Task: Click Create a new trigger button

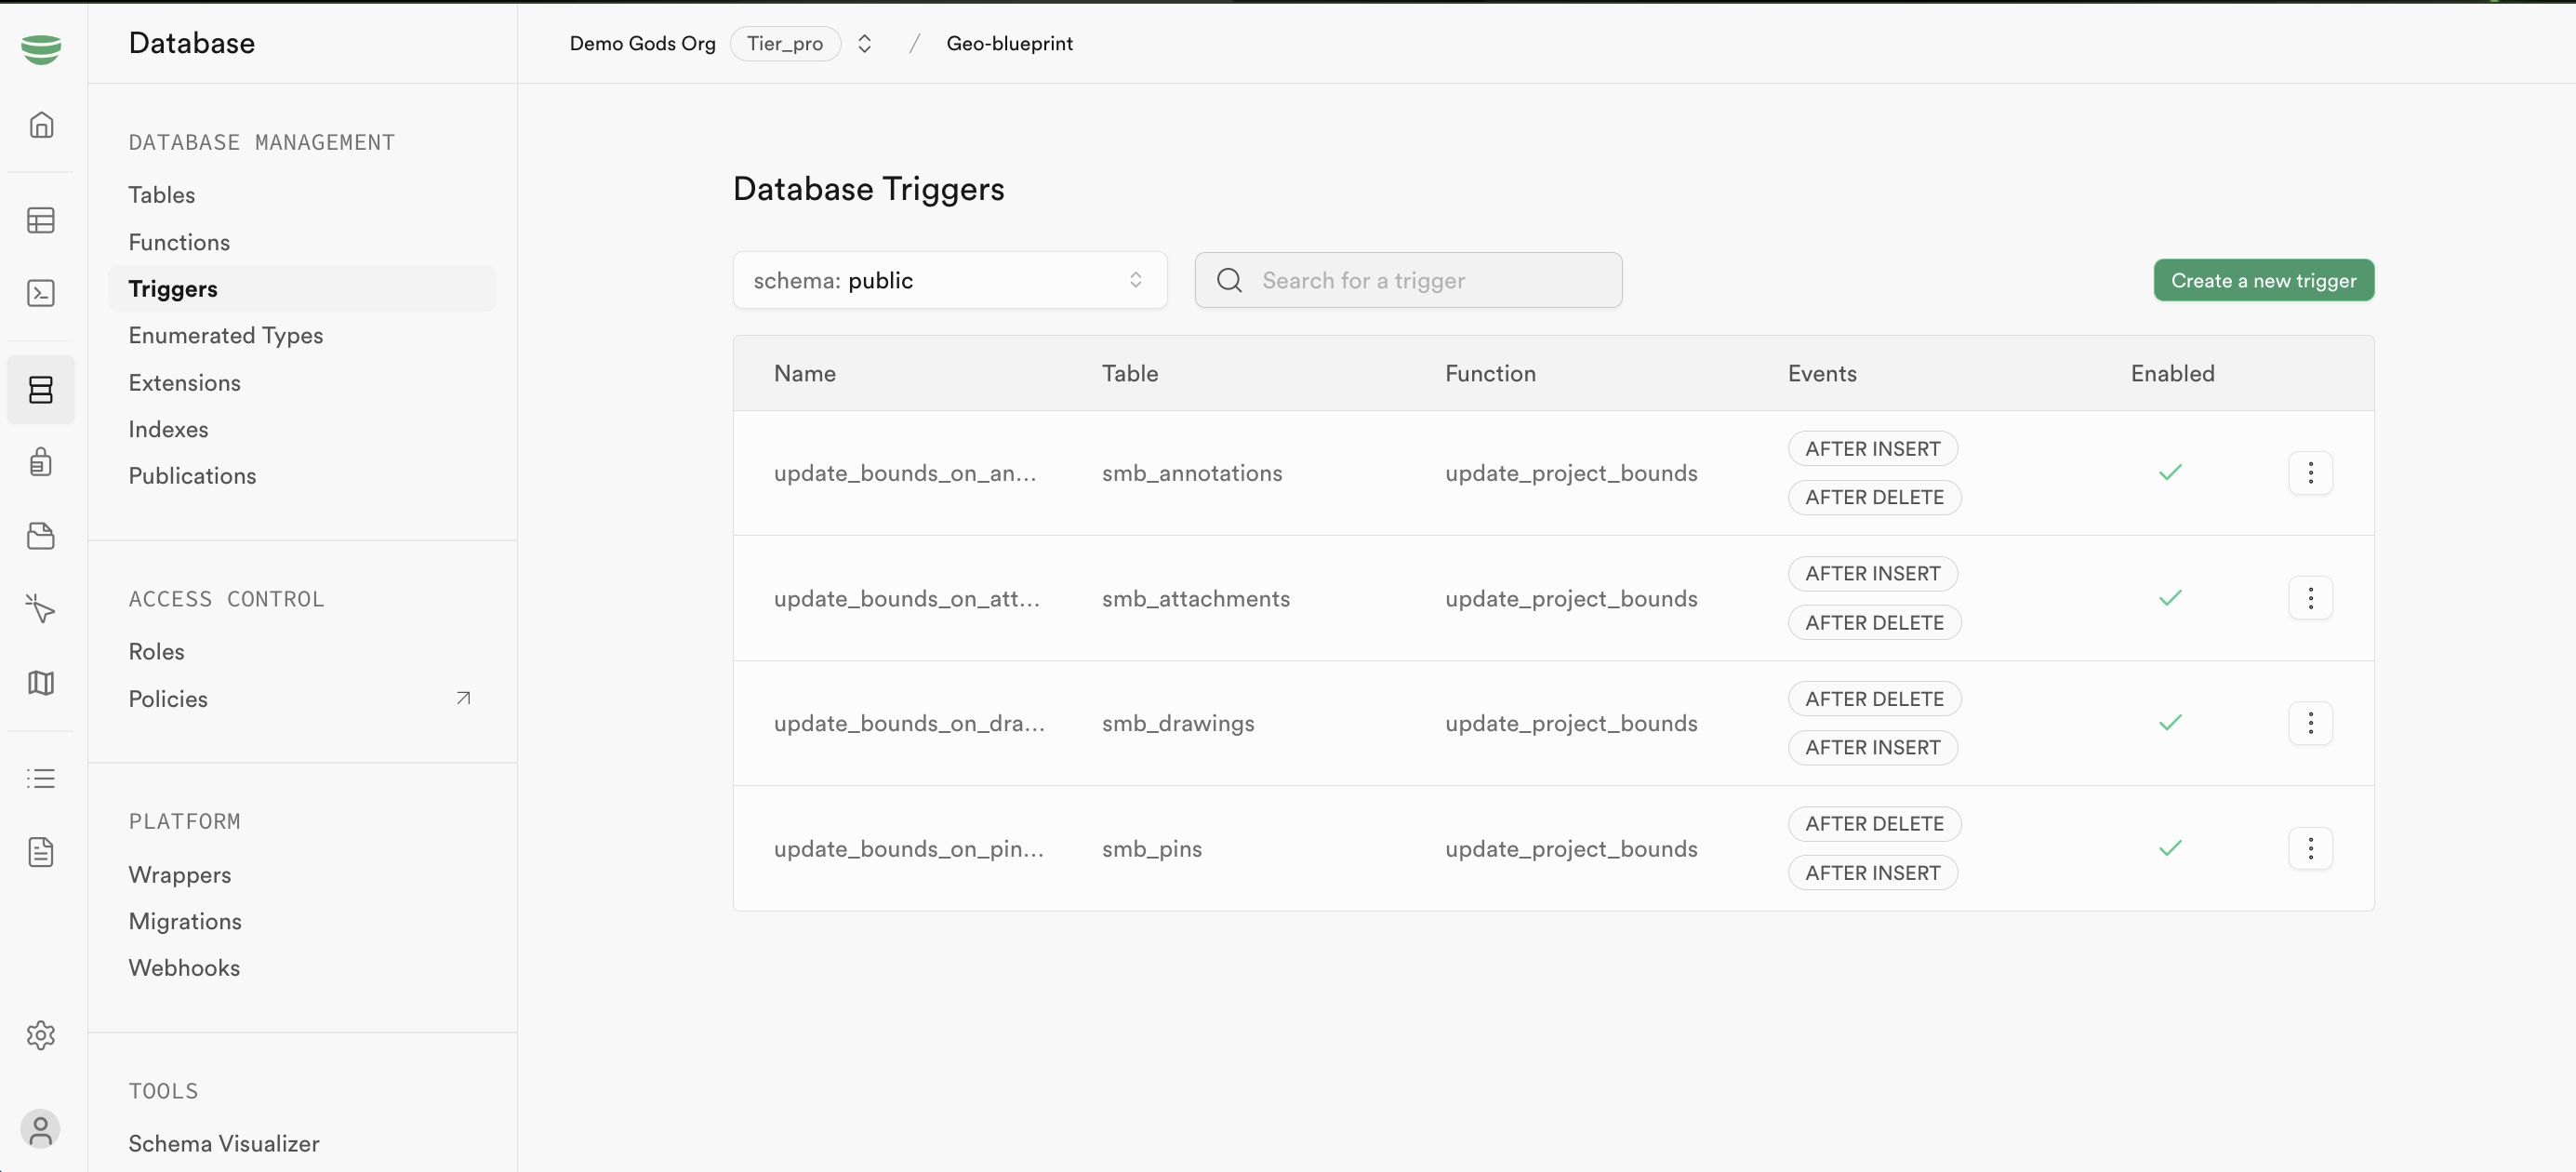Action: [2263, 280]
